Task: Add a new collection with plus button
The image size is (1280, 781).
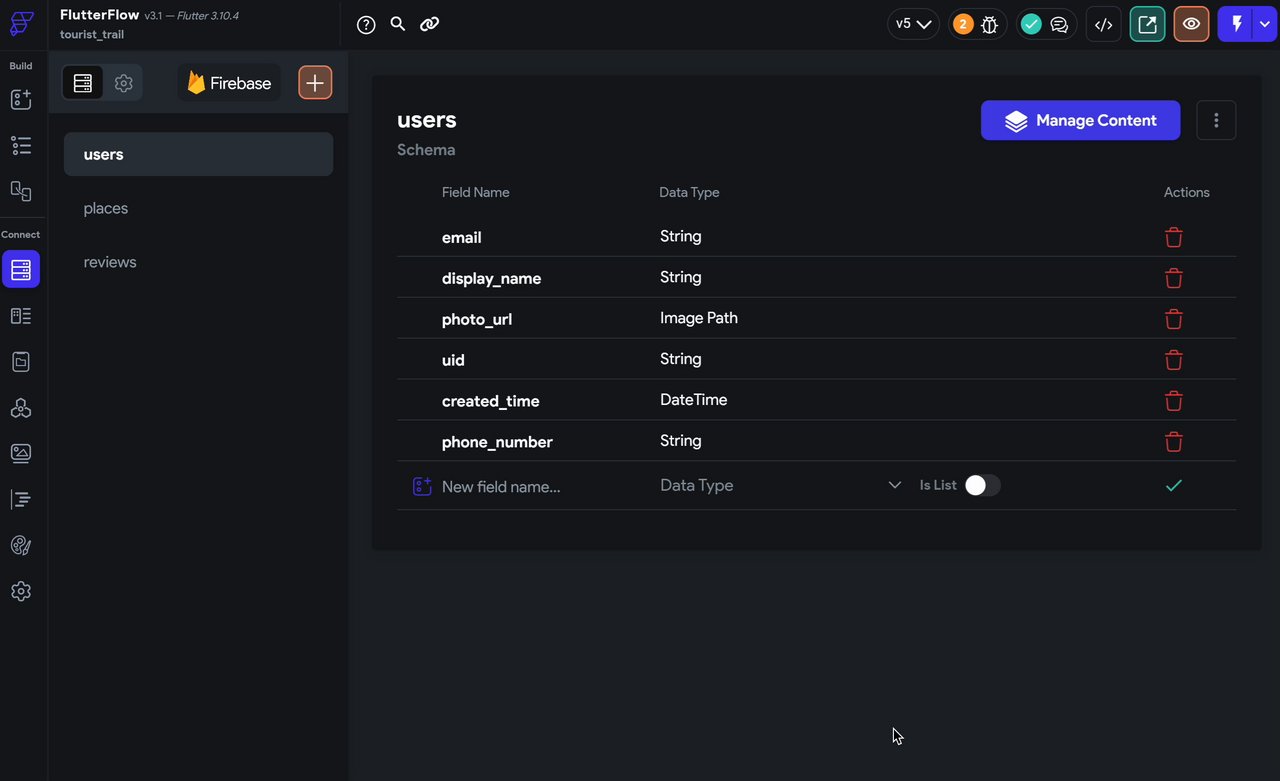Action: (x=315, y=83)
